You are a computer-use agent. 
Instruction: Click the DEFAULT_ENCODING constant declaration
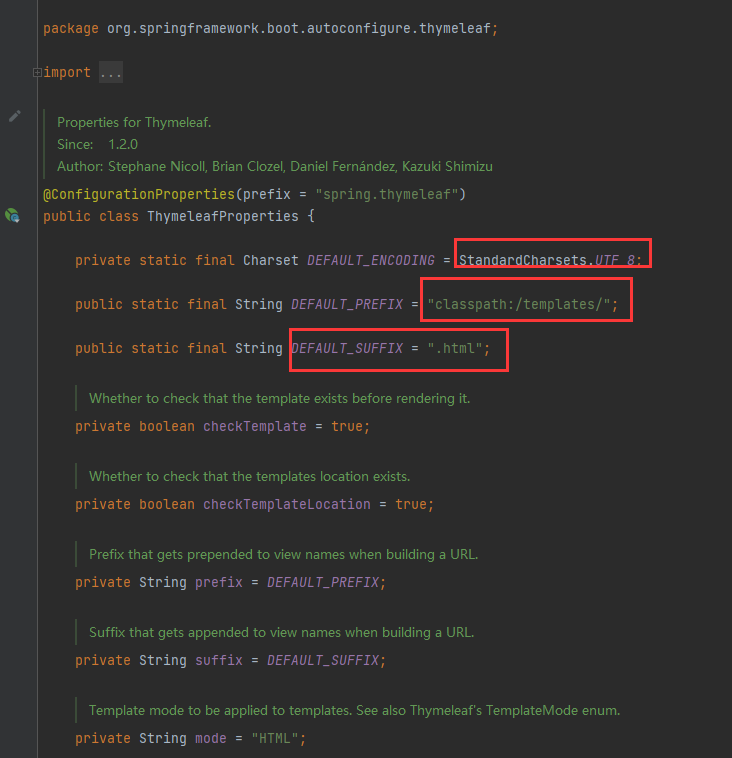coord(371,261)
